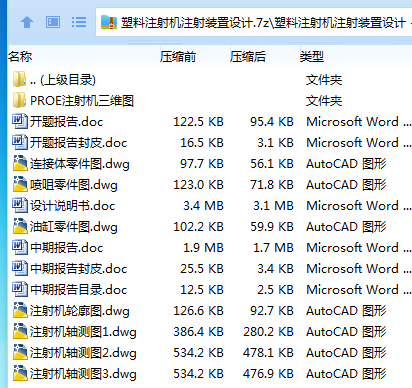Click the 122.5 KB size of 开题报告.doc
Image resolution: width=412 pixels, height=388 pixels.
point(198,122)
